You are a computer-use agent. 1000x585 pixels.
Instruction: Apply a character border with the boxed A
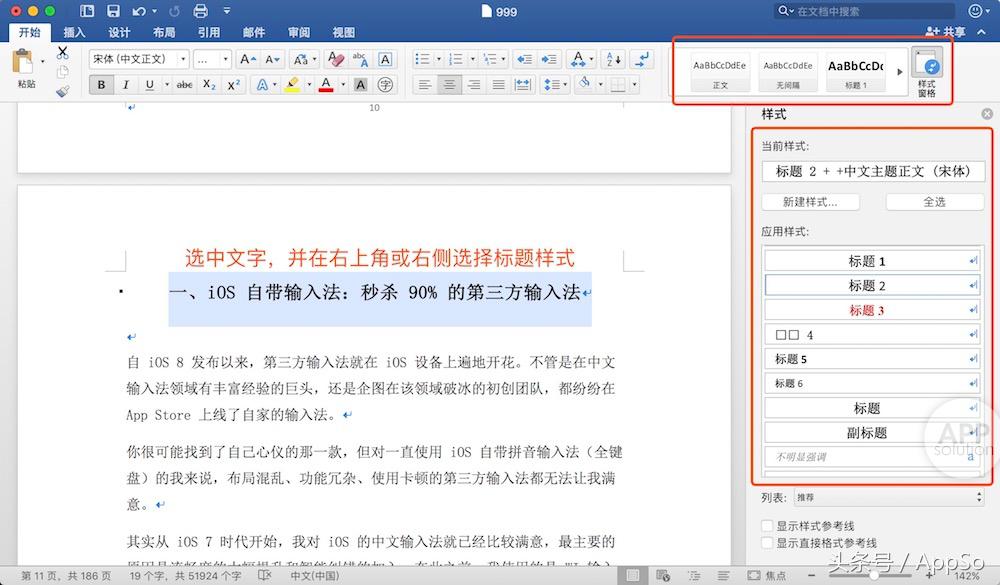pyautogui.click(x=385, y=59)
